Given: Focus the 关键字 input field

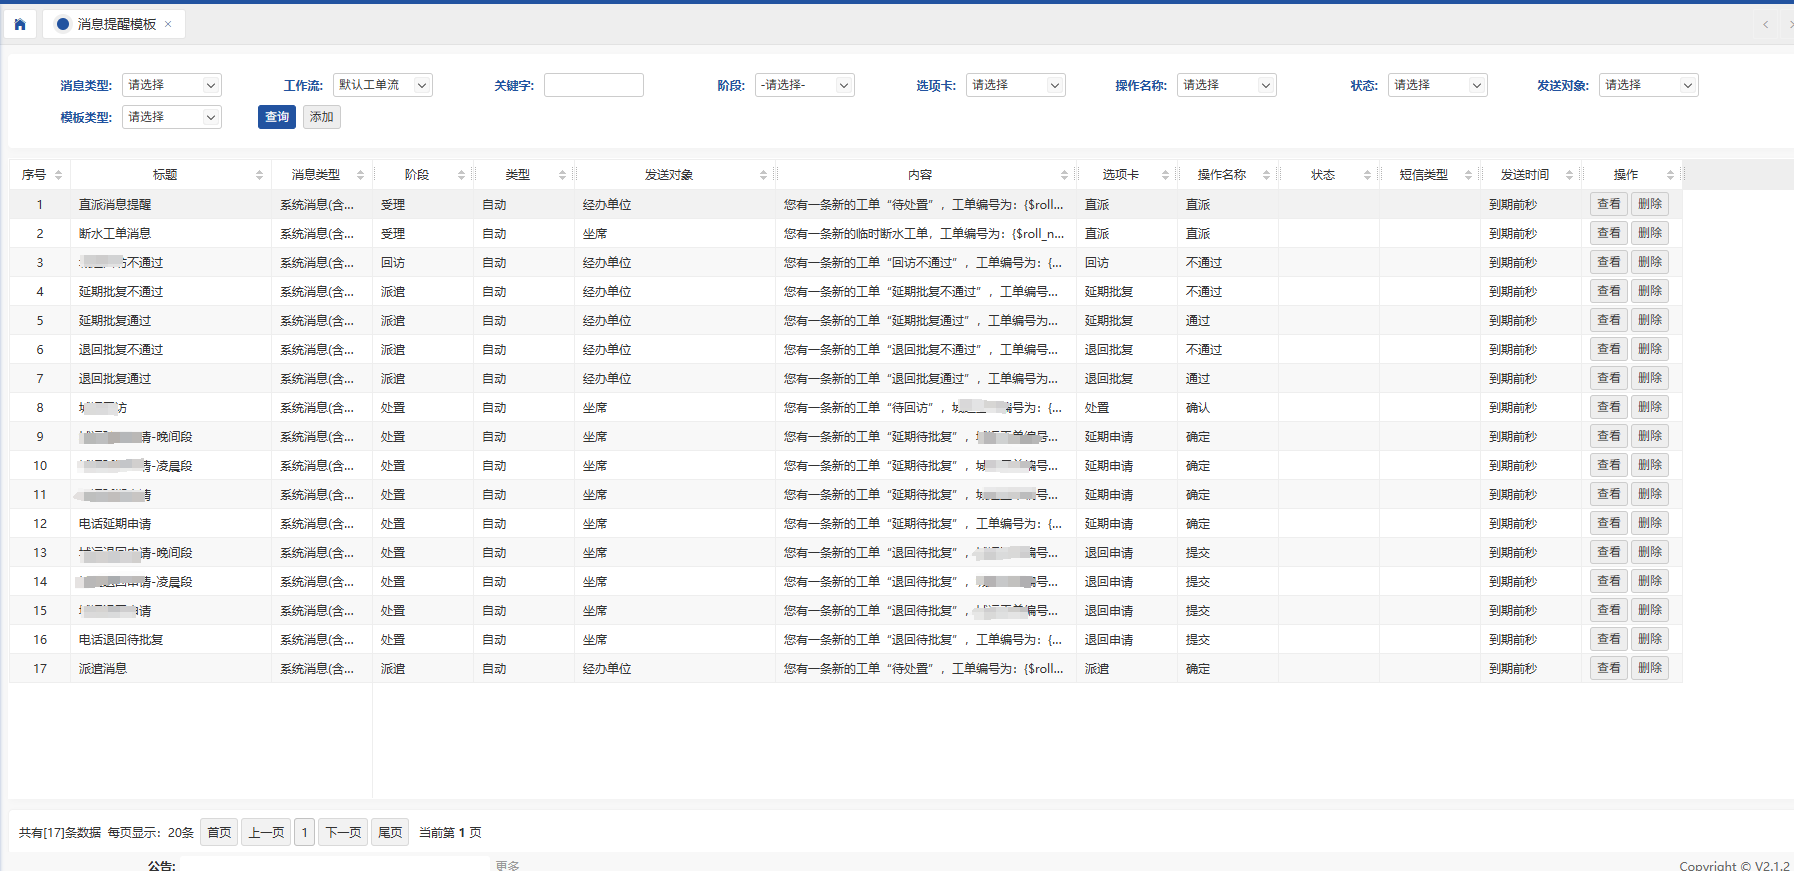Looking at the screenshot, I should pyautogui.click(x=593, y=85).
